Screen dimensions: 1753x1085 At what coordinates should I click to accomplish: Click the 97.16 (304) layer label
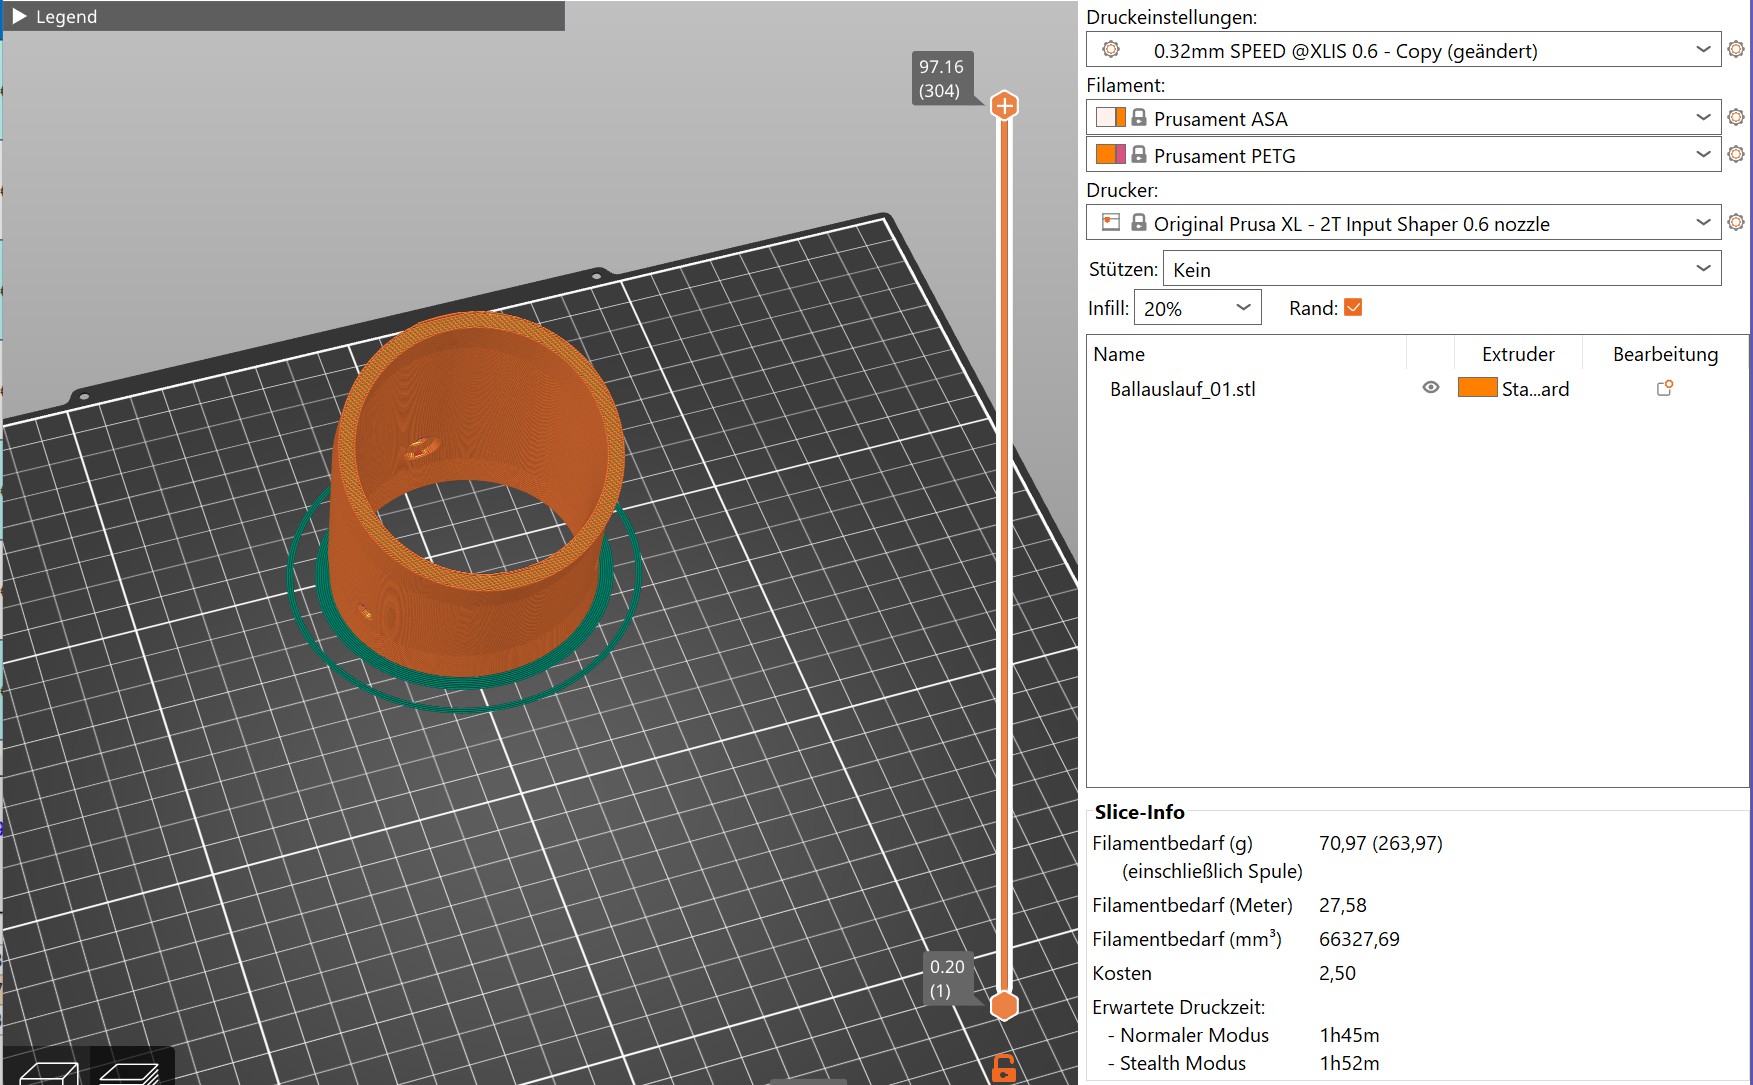(941, 78)
